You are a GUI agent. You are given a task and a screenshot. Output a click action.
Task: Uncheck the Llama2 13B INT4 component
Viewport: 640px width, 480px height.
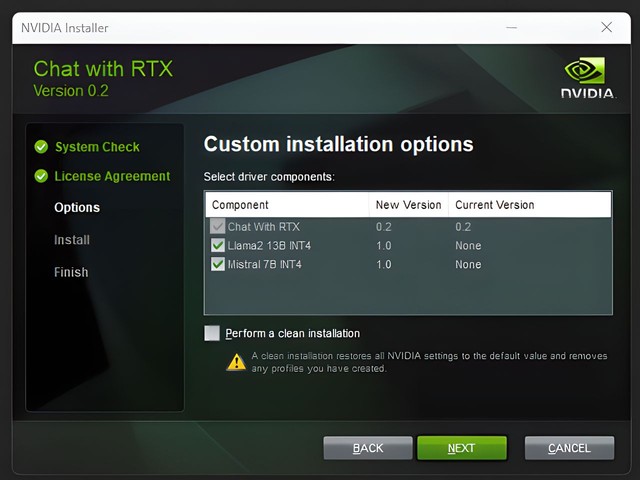pos(218,245)
